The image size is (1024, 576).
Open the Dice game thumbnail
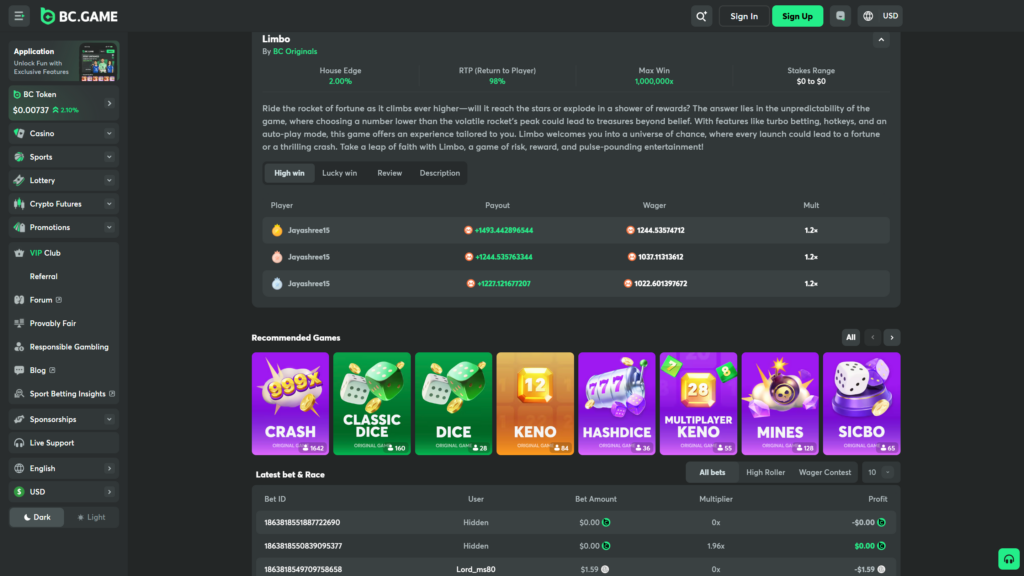(453, 404)
